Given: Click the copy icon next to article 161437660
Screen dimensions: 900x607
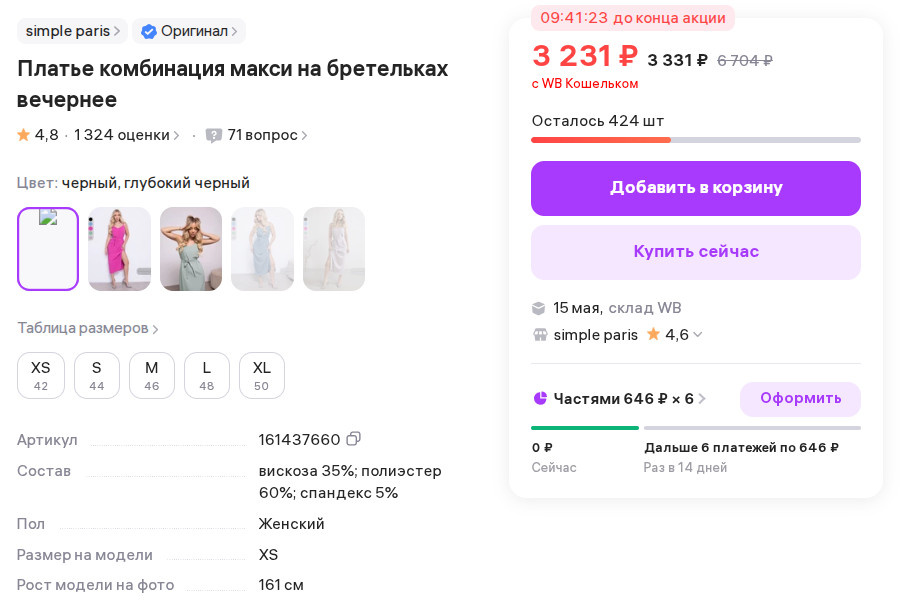Looking at the screenshot, I should (x=354, y=438).
